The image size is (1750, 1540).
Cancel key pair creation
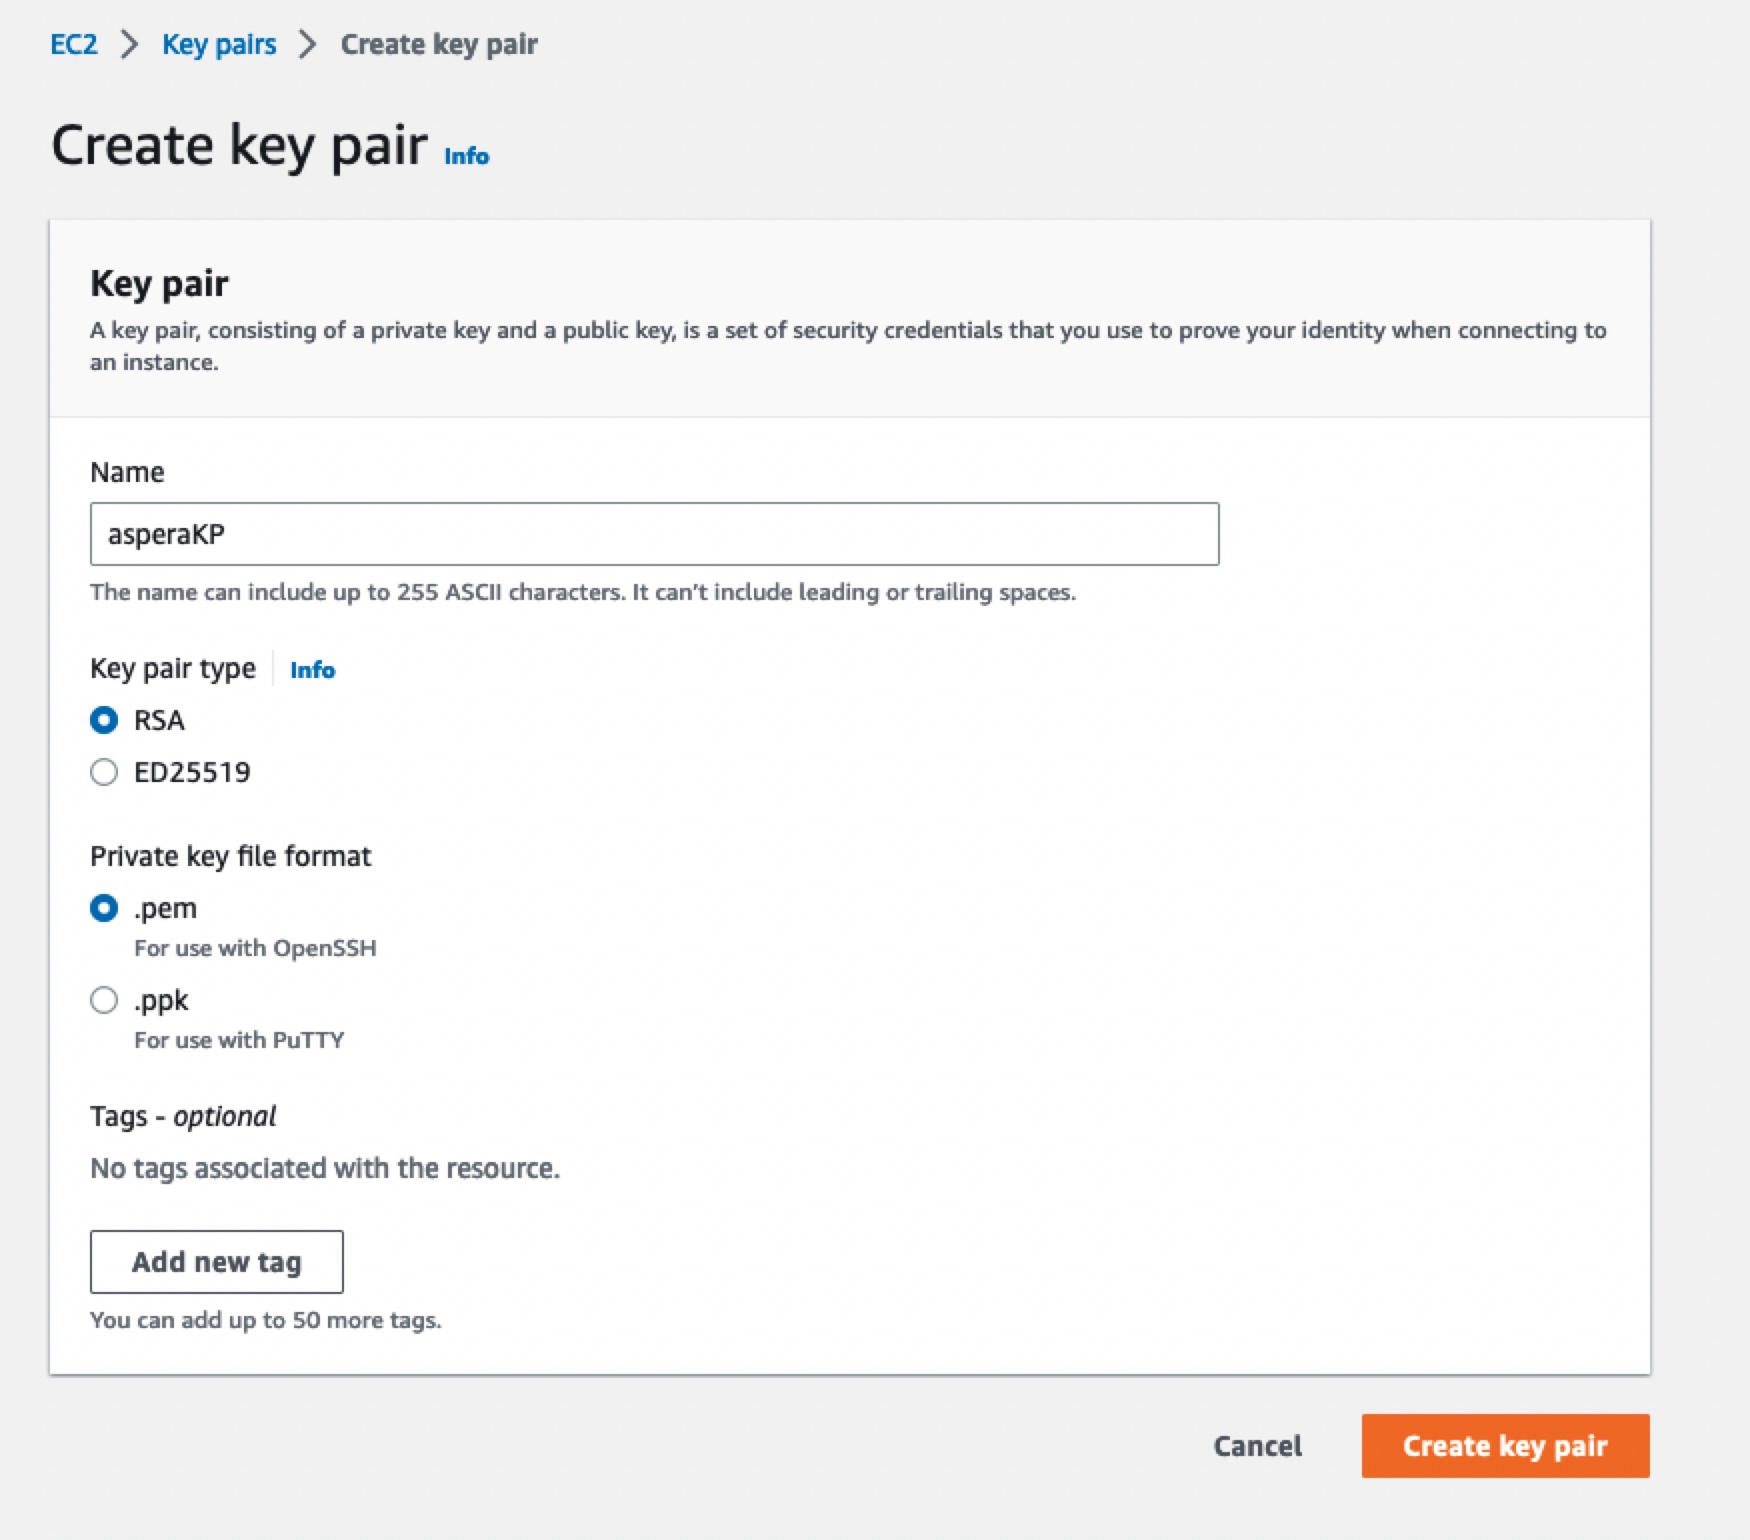[x=1257, y=1446]
